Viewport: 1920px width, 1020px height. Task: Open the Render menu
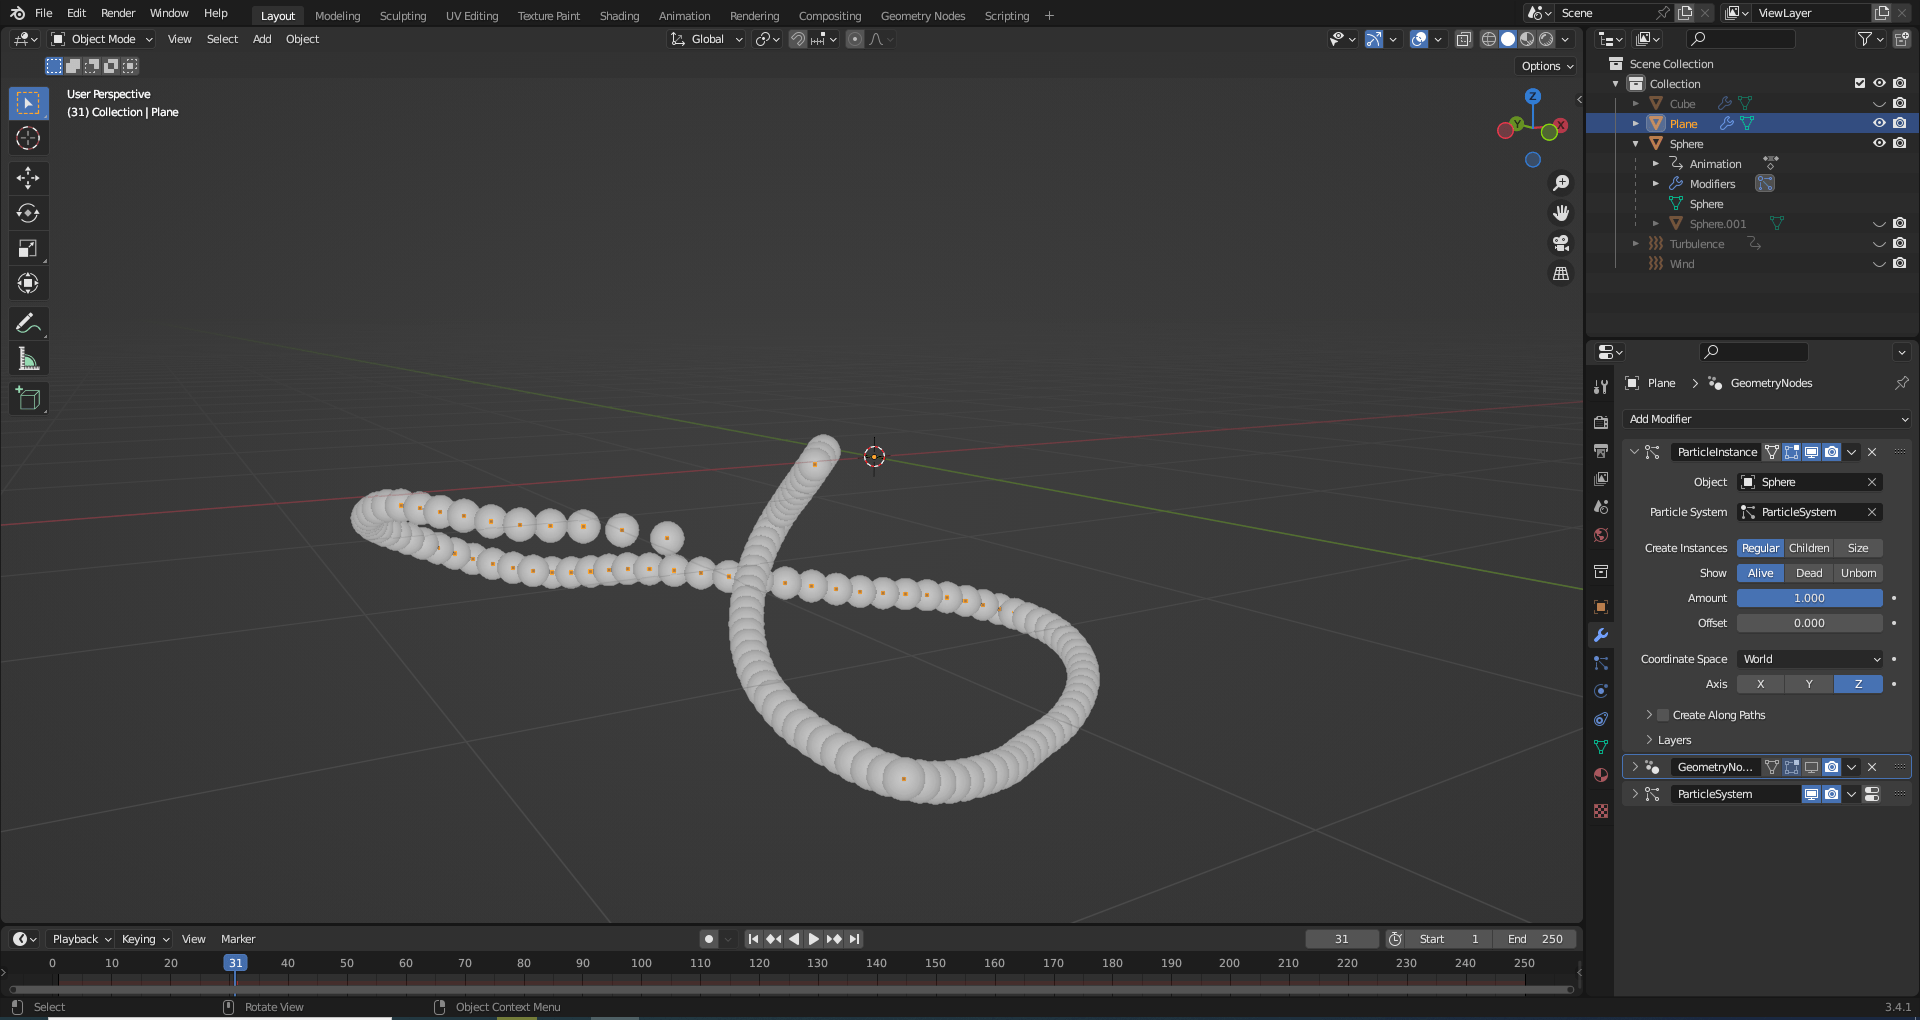(117, 13)
